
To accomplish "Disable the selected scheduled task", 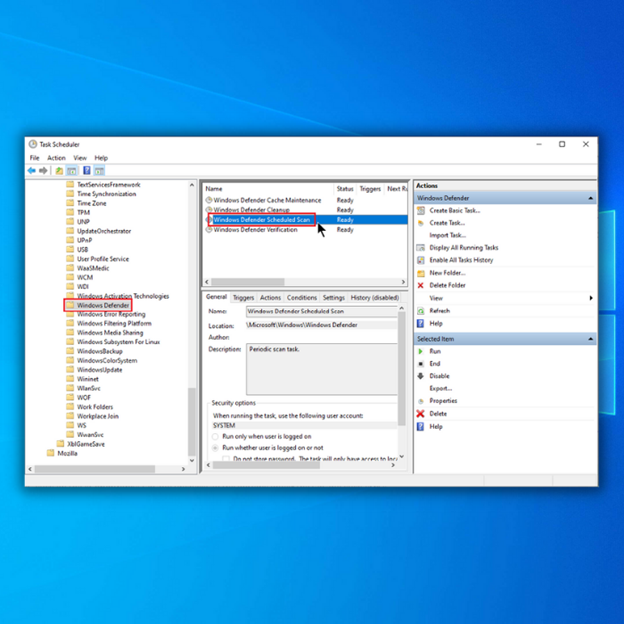I will coord(439,376).
